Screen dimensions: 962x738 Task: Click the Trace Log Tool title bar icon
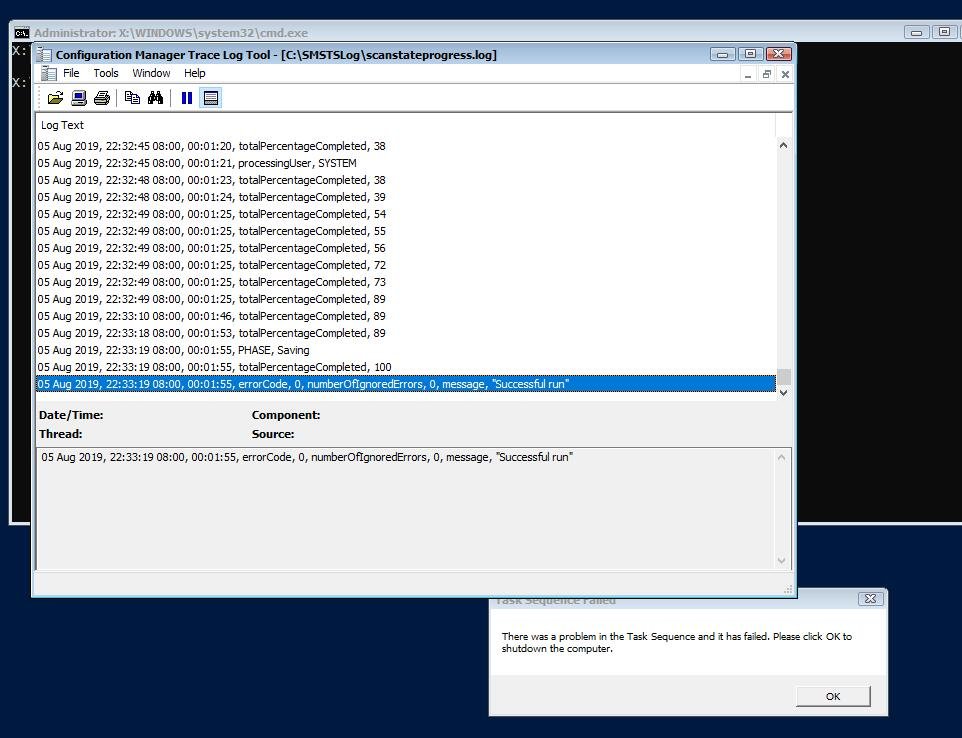[44, 55]
